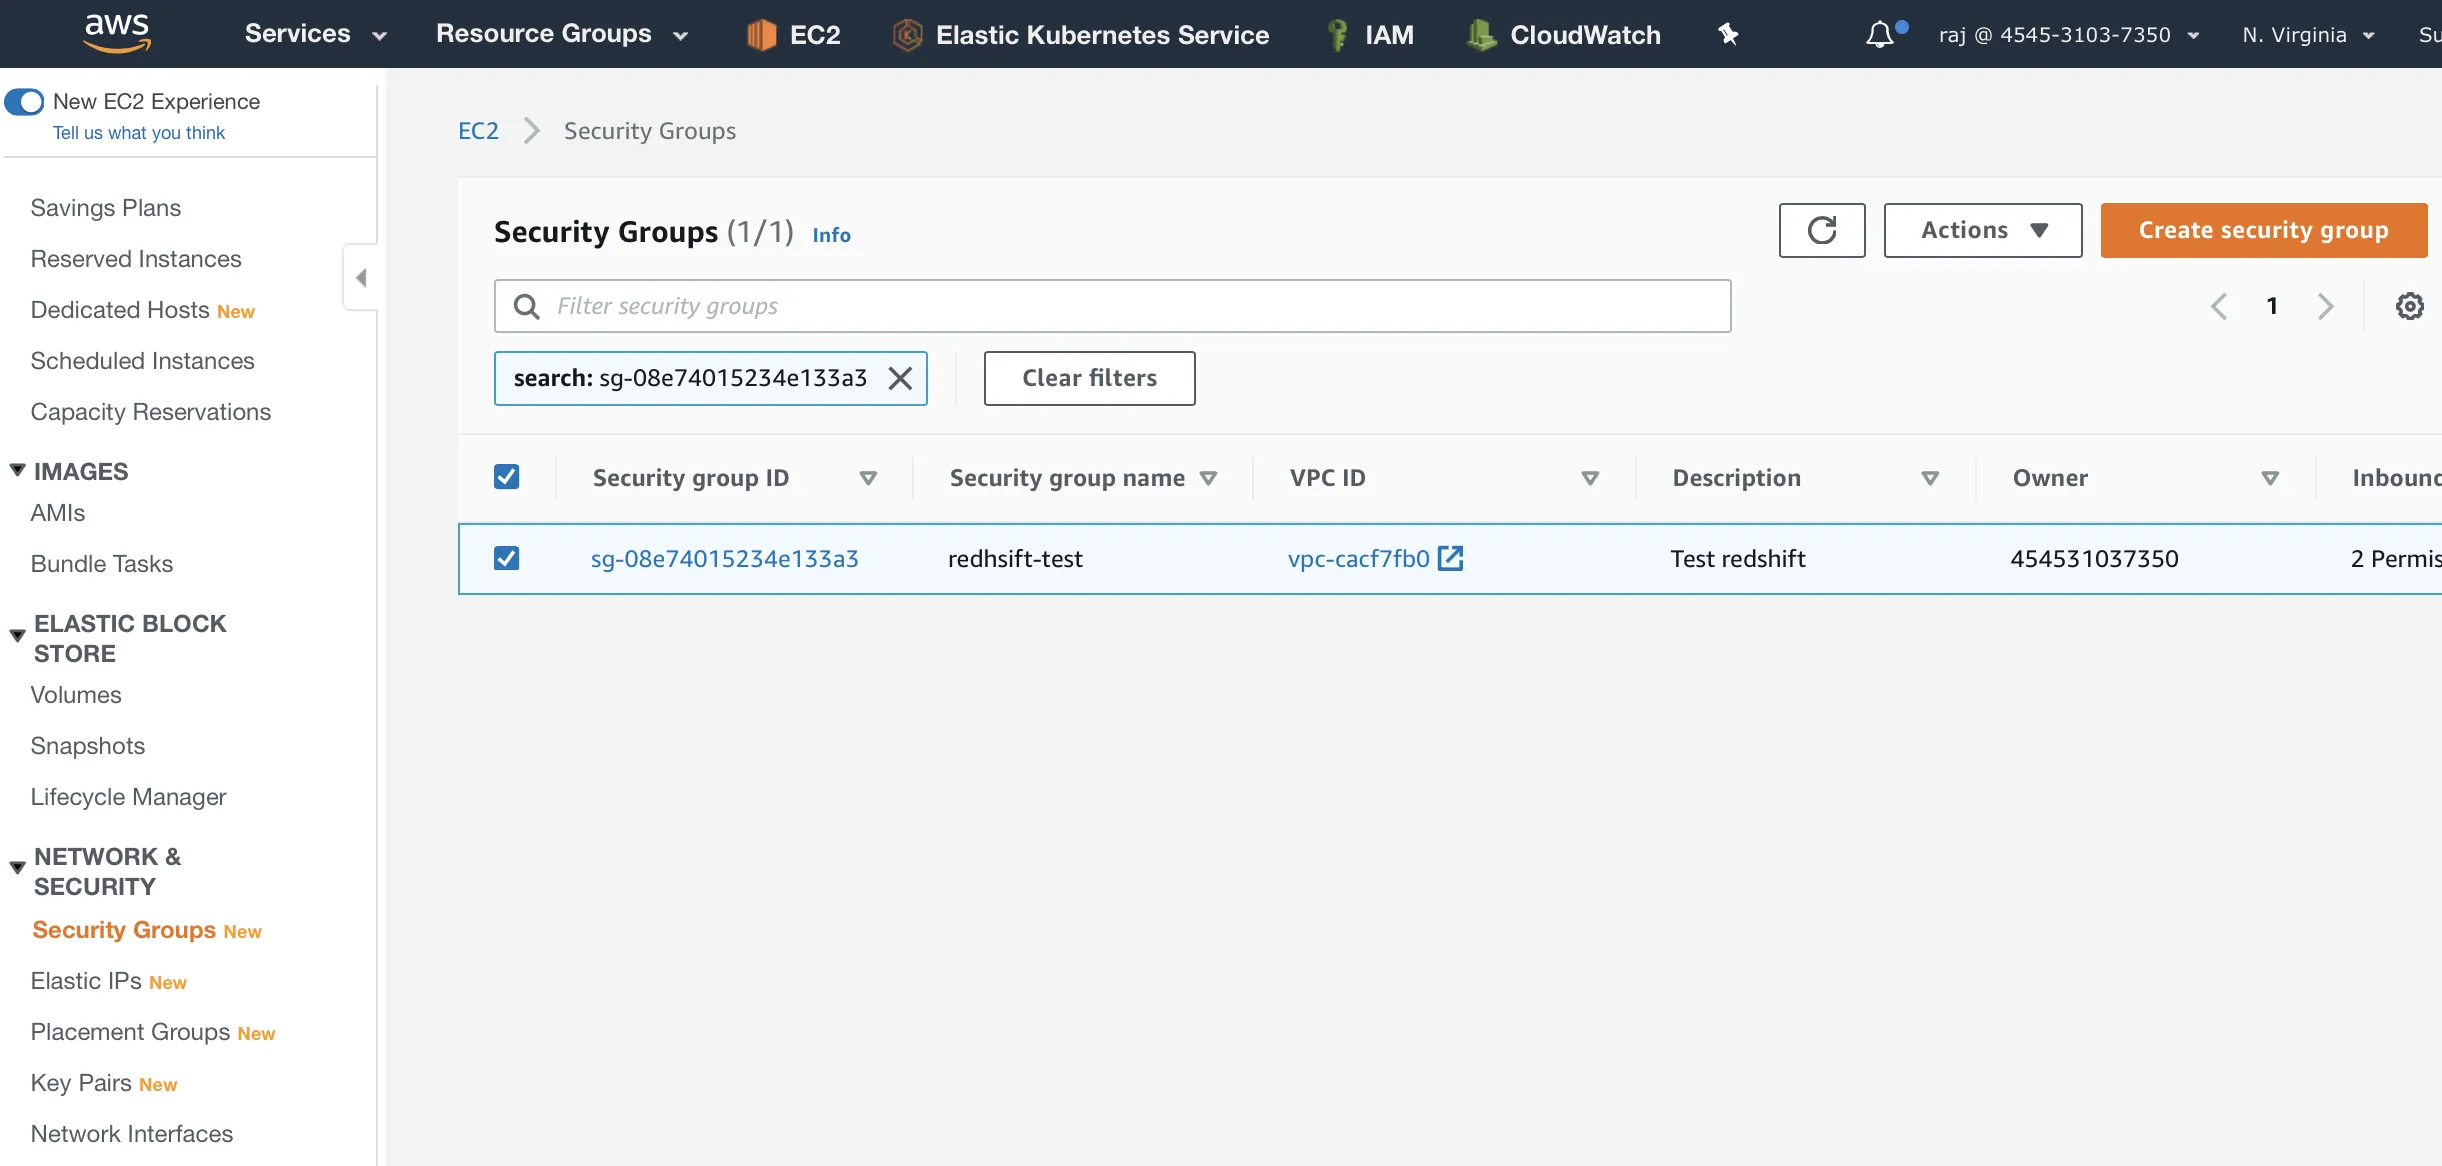
Task: Open the Actions dropdown
Action: pyautogui.click(x=1983, y=230)
